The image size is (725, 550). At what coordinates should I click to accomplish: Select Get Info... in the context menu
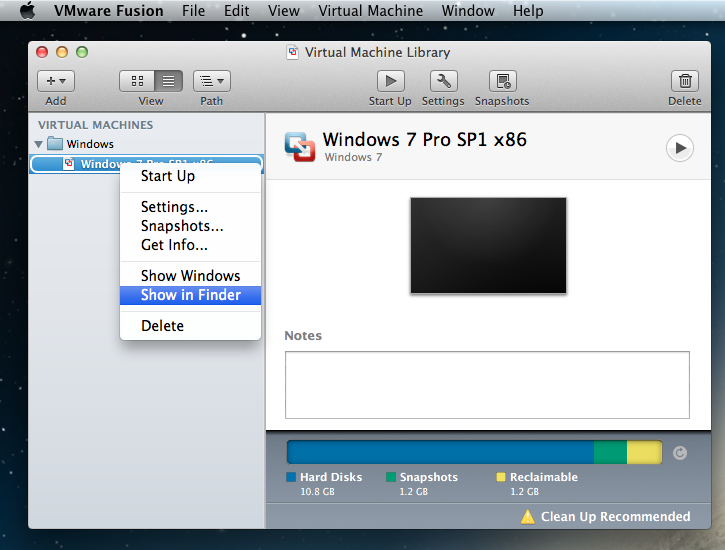(x=174, y=245)
